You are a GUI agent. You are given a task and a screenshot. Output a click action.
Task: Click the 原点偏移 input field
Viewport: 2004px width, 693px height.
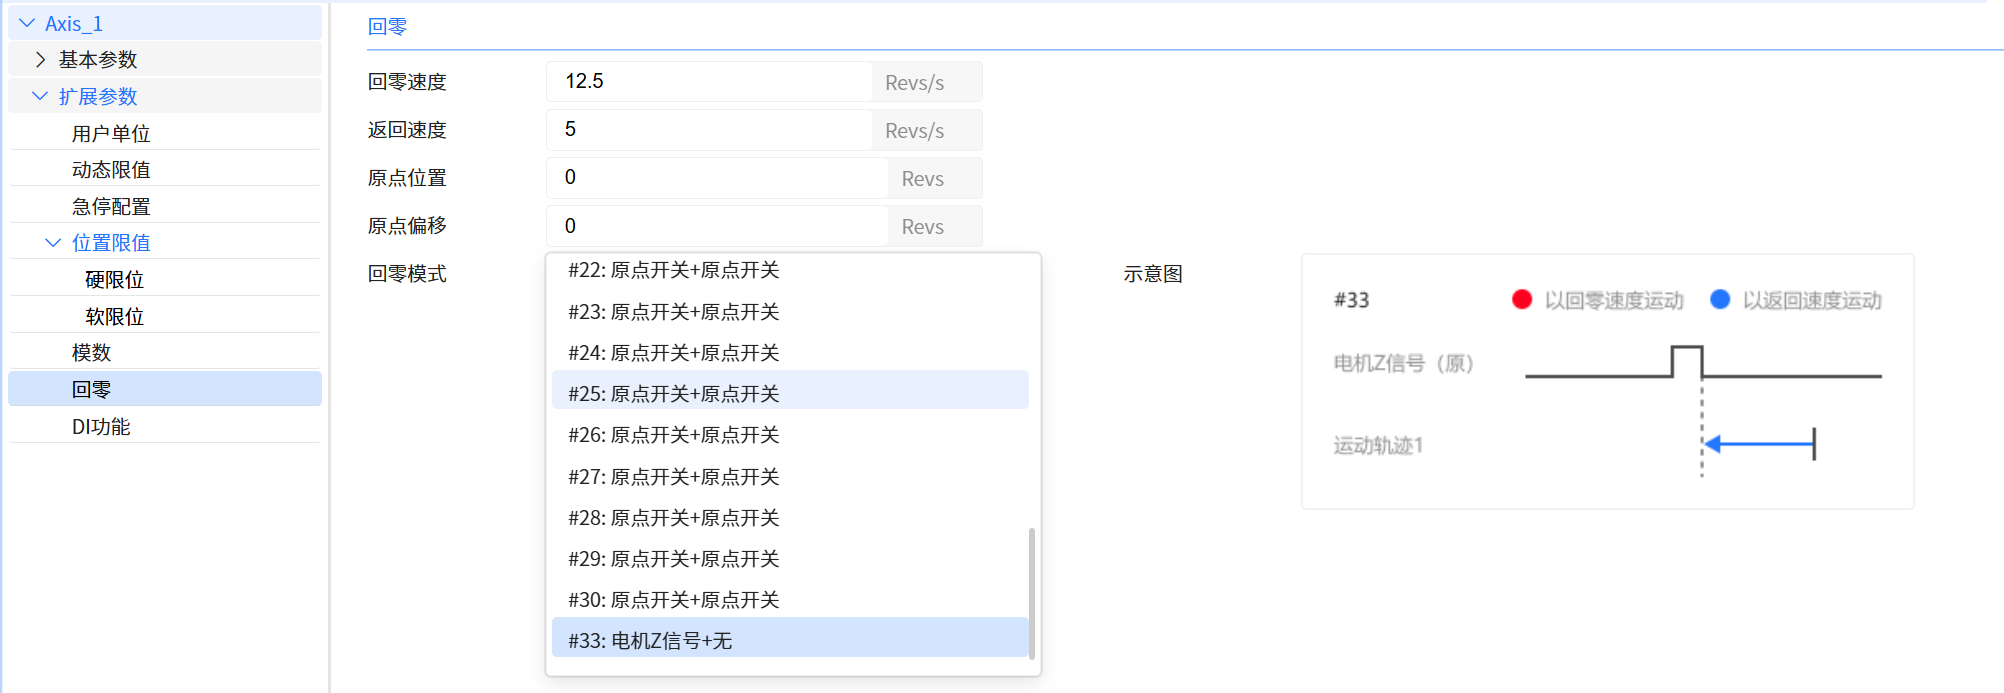717,225
